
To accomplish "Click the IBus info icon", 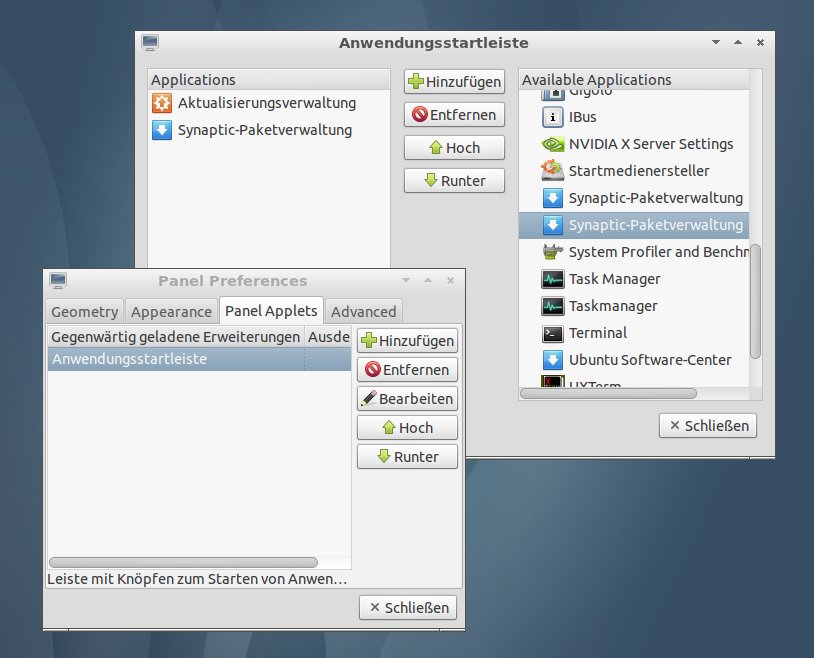I will pos(552,117).
